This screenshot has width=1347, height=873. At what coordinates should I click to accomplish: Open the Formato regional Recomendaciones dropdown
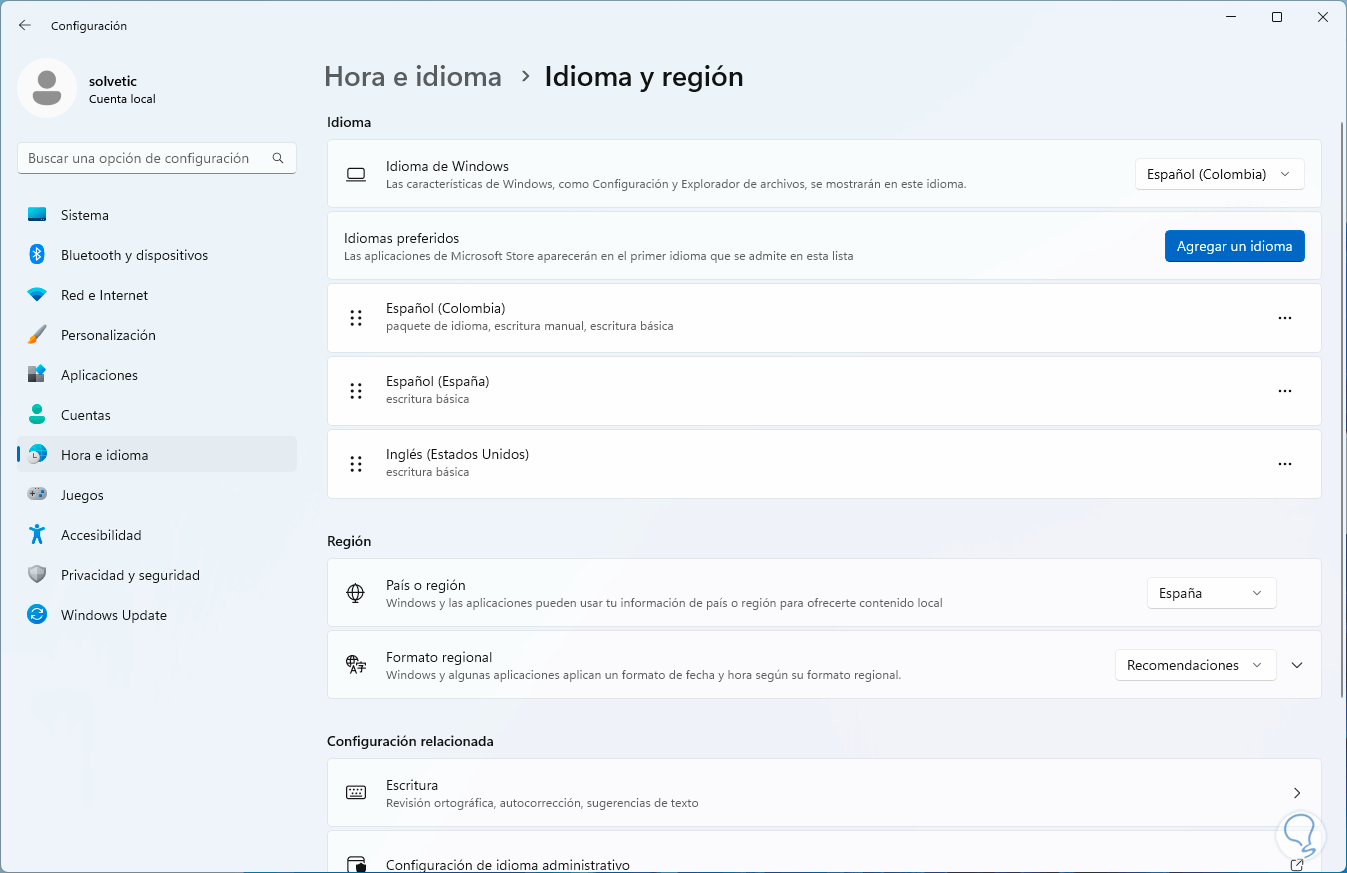click(1195, 665)
